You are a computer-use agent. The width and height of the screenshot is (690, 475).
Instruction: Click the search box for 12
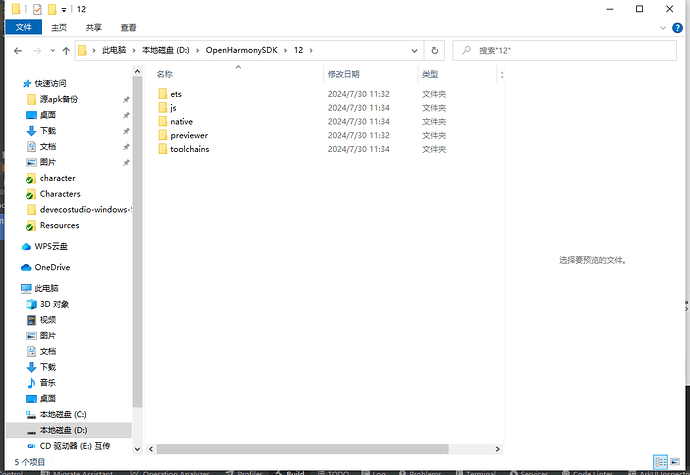(565, 51)
